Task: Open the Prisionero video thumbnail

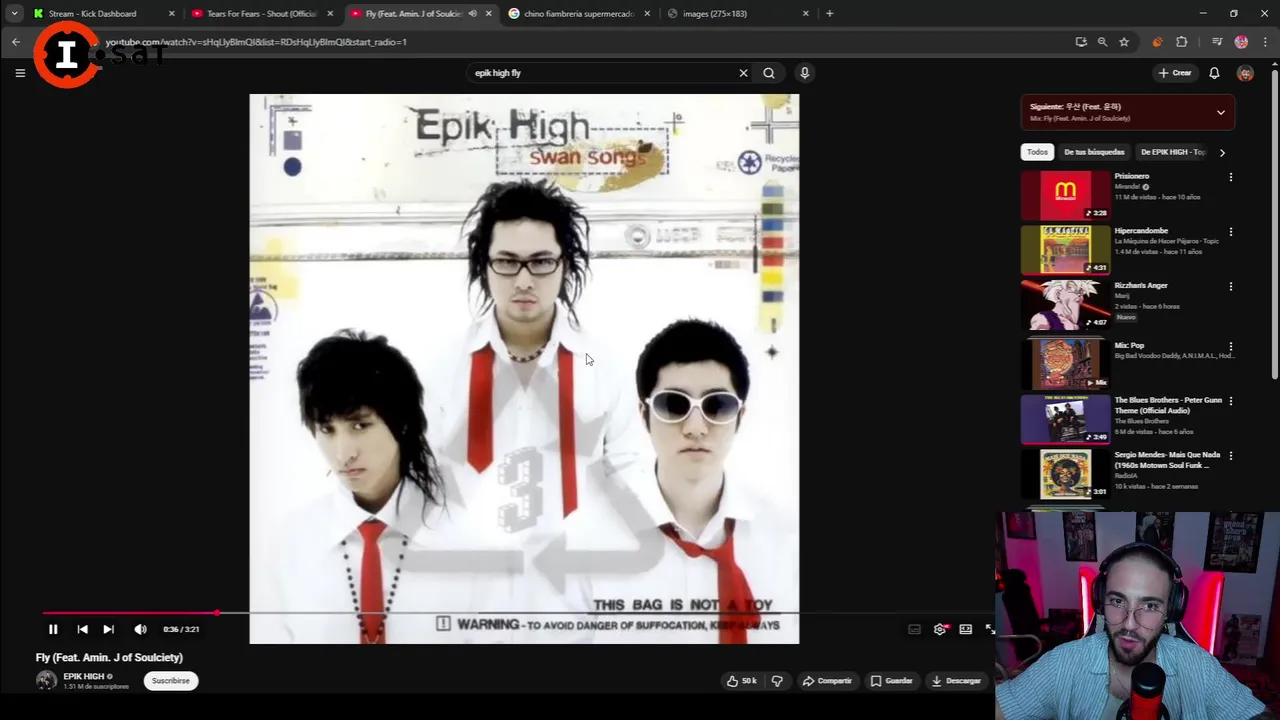Action: 1065,195
